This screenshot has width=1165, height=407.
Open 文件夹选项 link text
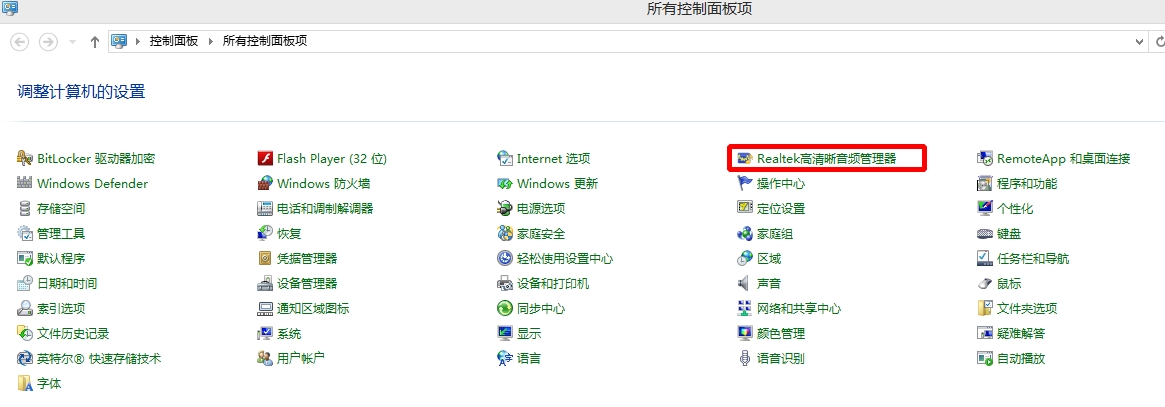point(1027,309)
